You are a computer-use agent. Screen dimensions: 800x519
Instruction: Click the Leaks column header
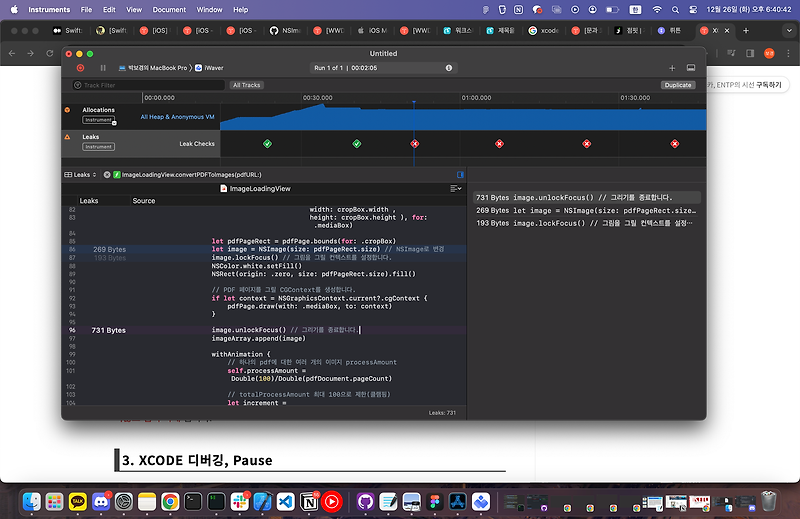click(89, 201)
